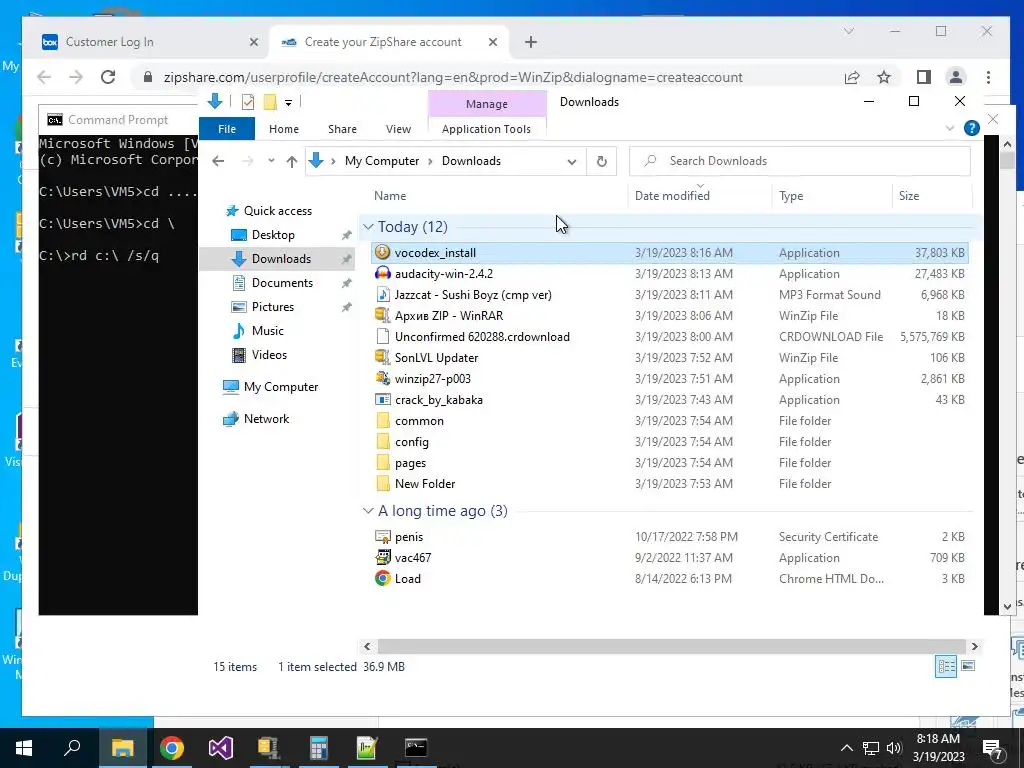Select Network in navigation pane
The image size is (1024, 768).
point(266,419)
